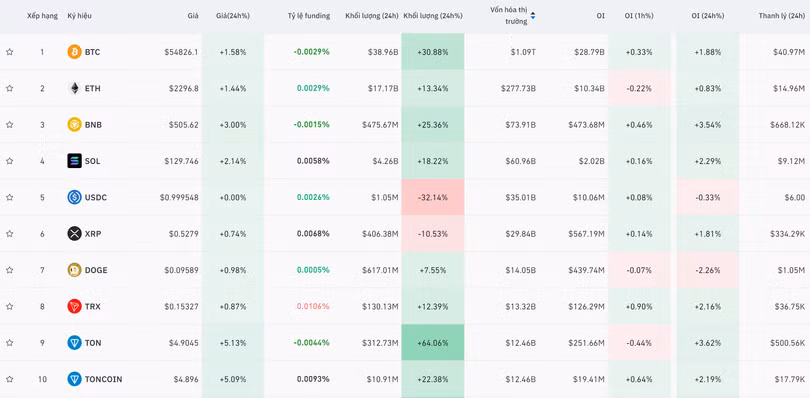Click the USDC coin icon
This screenshot has height=398, width=810.
(74, 197)
